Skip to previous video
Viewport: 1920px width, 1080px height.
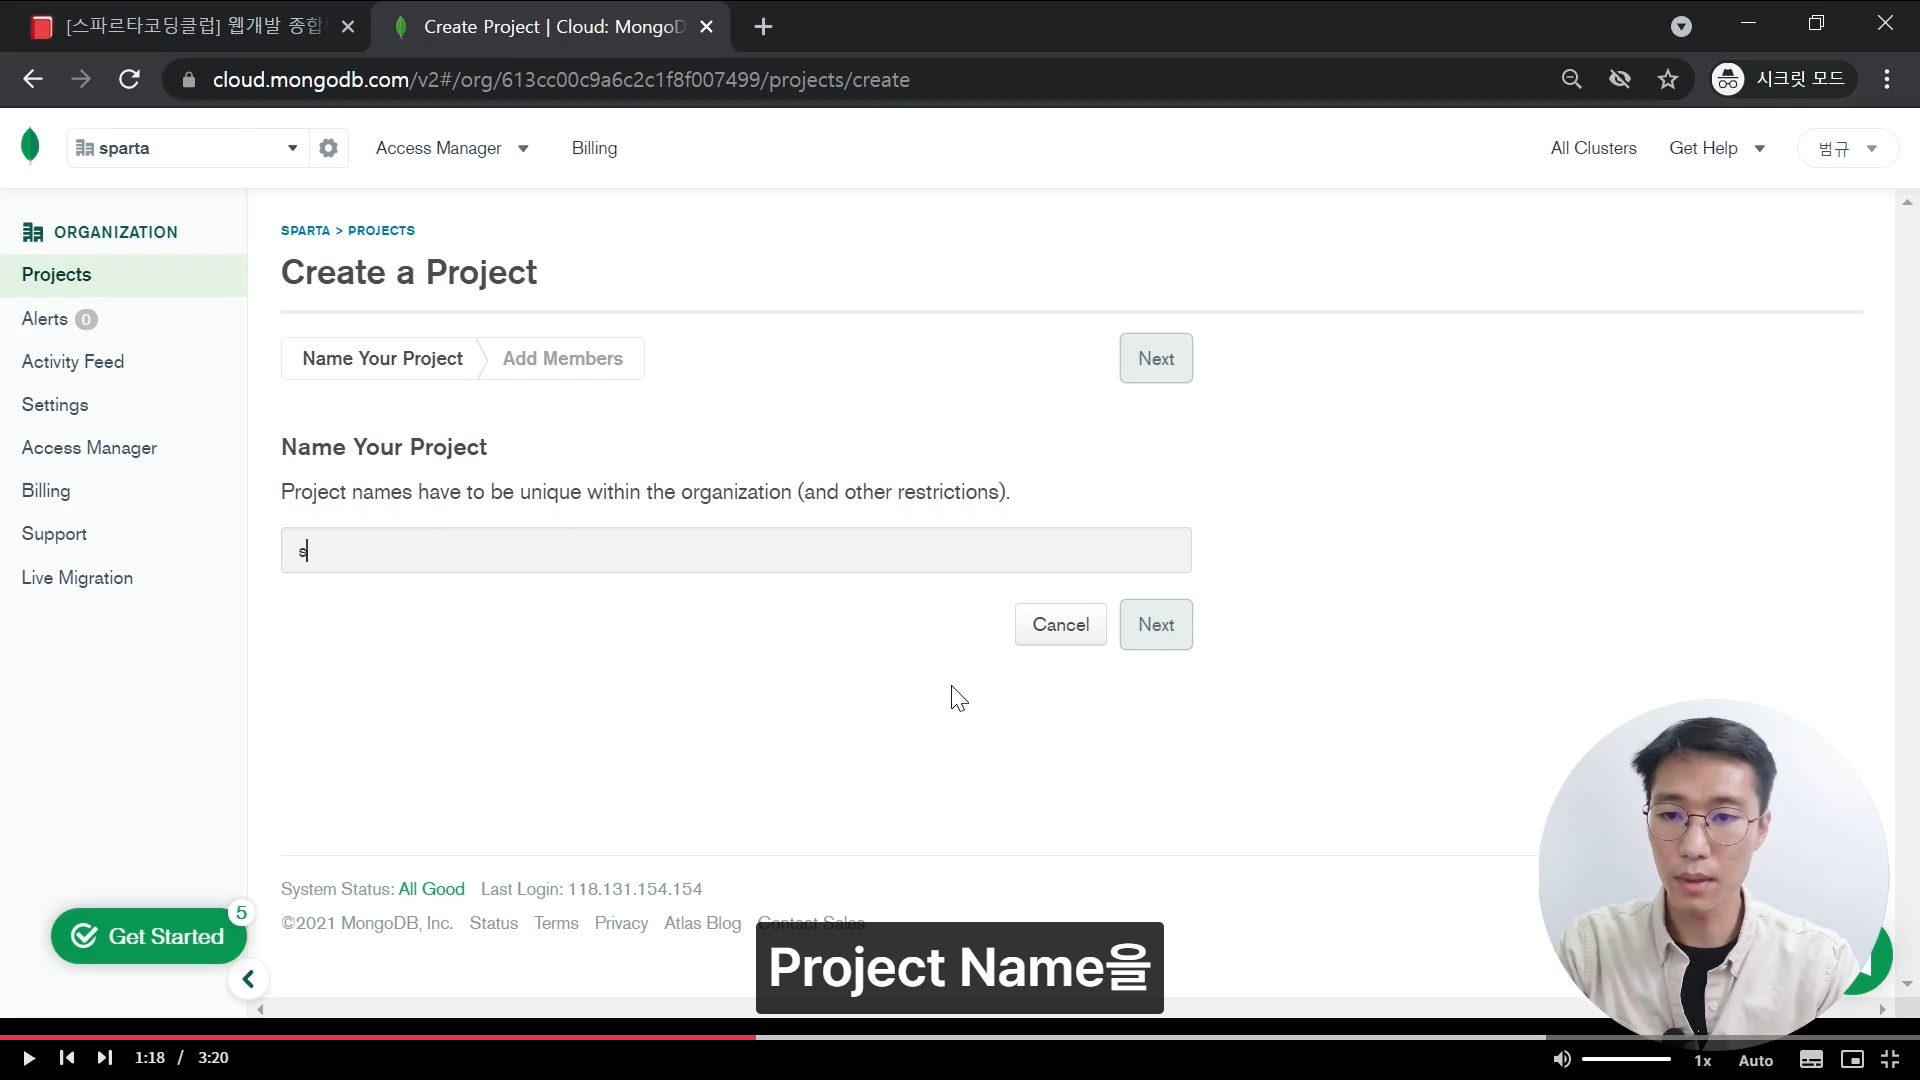67,1058
